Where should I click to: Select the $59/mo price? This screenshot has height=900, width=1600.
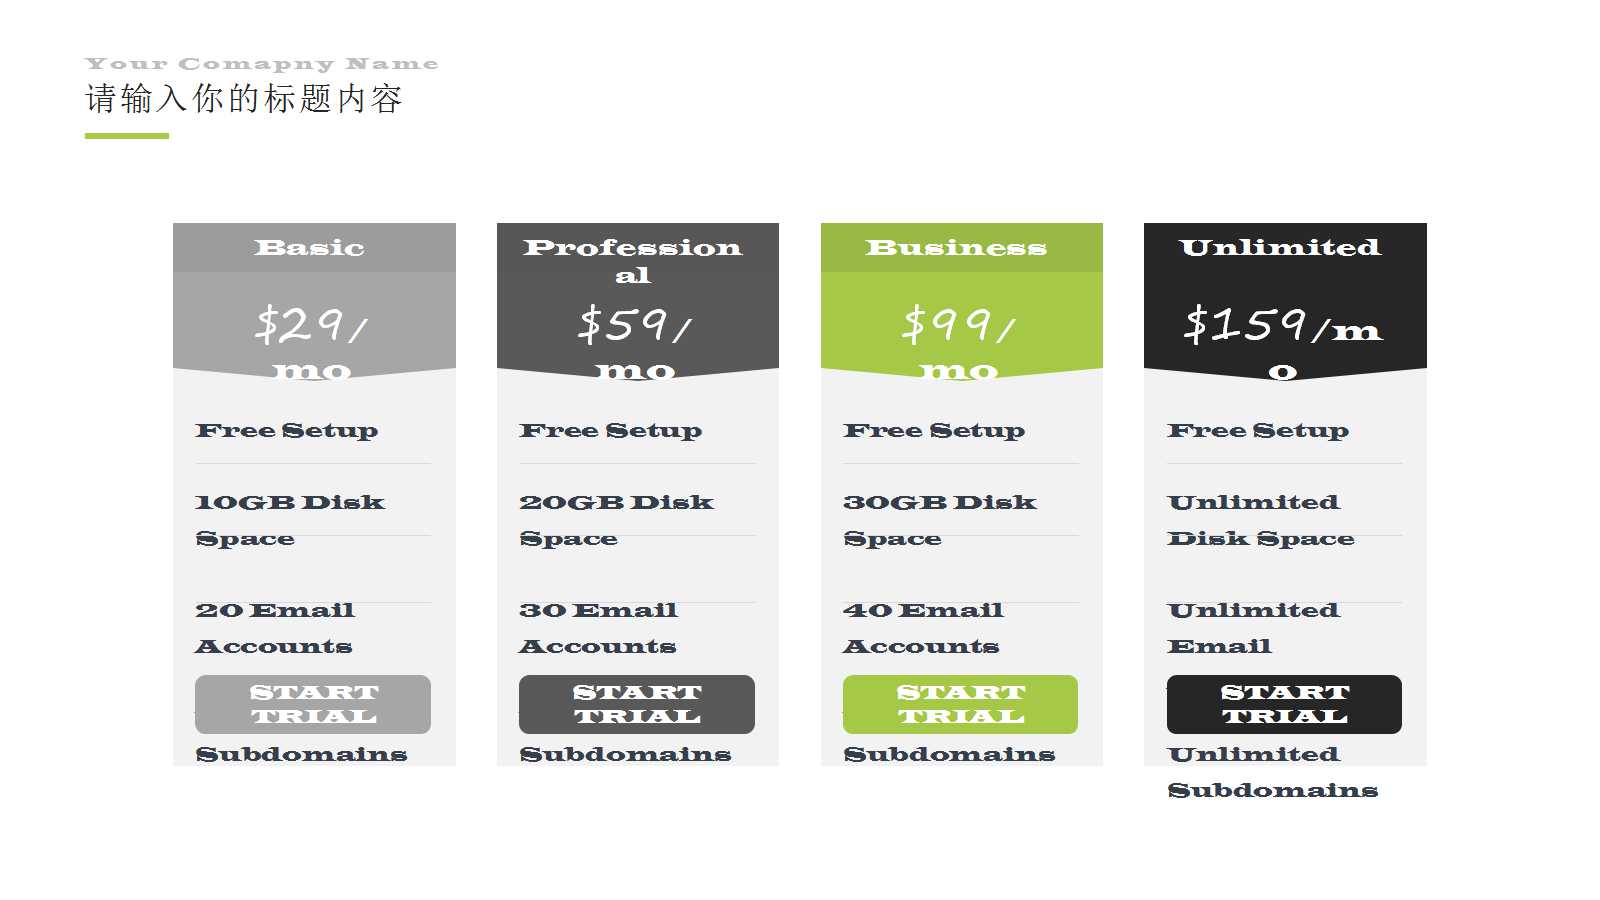point(636,340)
